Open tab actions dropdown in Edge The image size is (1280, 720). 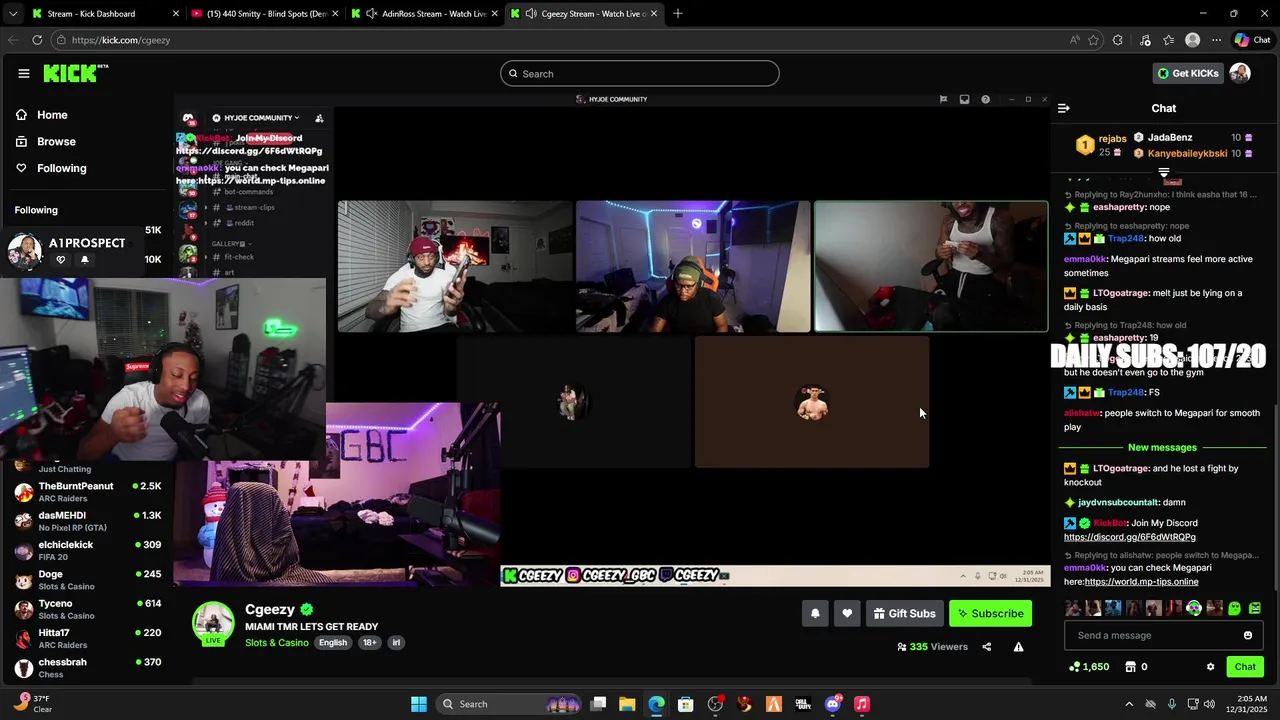pyautogui.click(x=12, y=14)
